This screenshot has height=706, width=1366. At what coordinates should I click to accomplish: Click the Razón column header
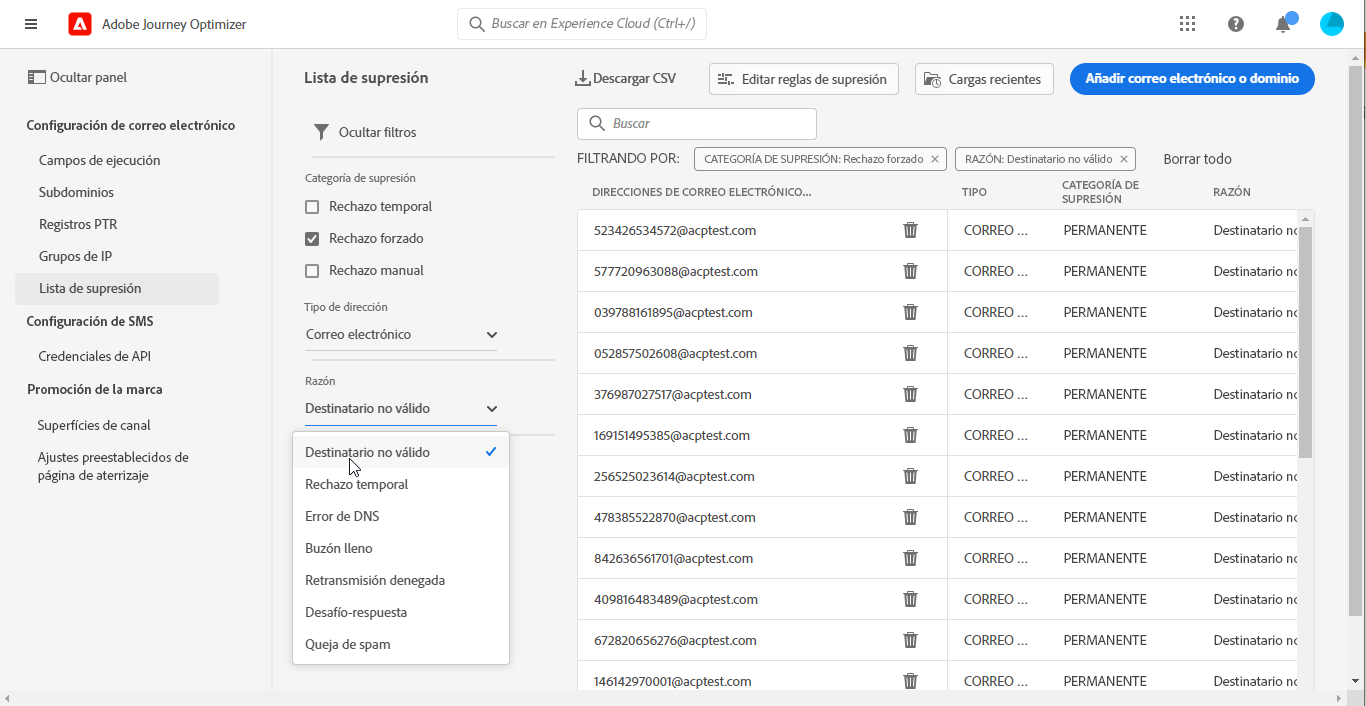pyautogui.click(x=1231, y=192)
